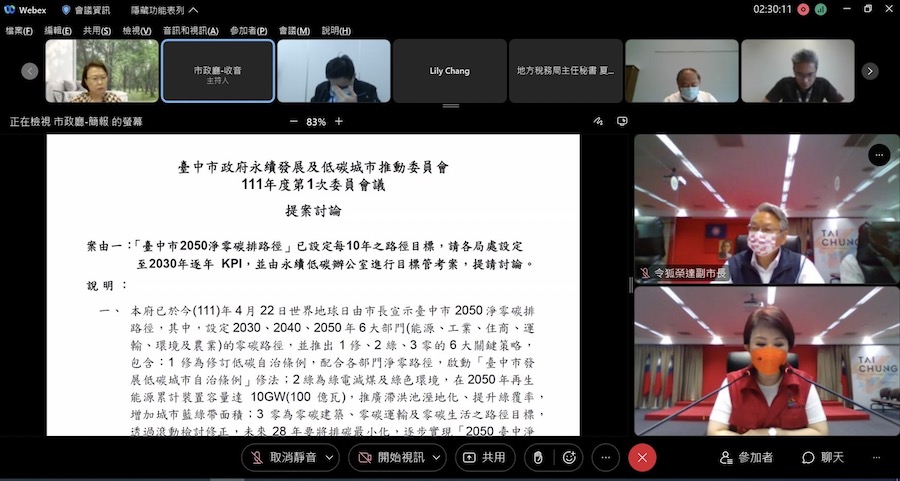
Task: Open 會議資訊 meeting info
Action: tap(86, 10)
